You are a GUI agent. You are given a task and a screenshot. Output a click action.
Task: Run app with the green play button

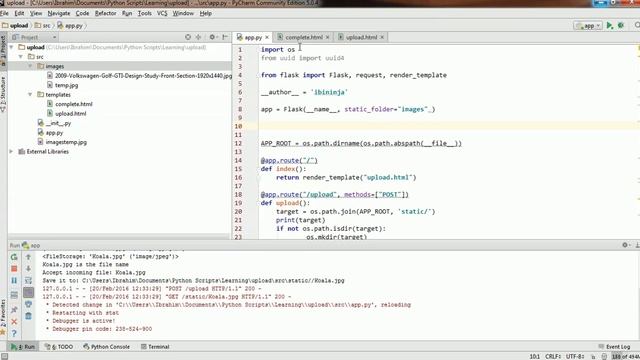click(610, 25)
